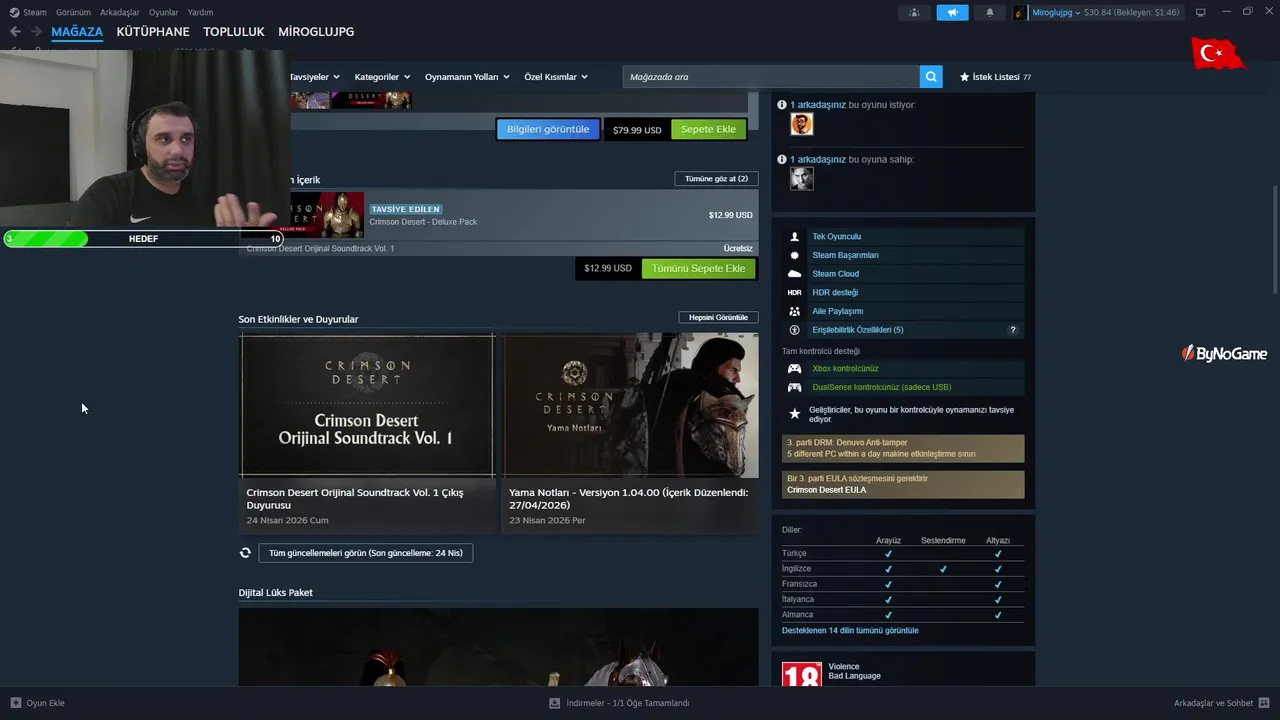Expand the Özel Kısımlar dropdown
Viewport: 1280px width, 720px height.
[556, 77]
